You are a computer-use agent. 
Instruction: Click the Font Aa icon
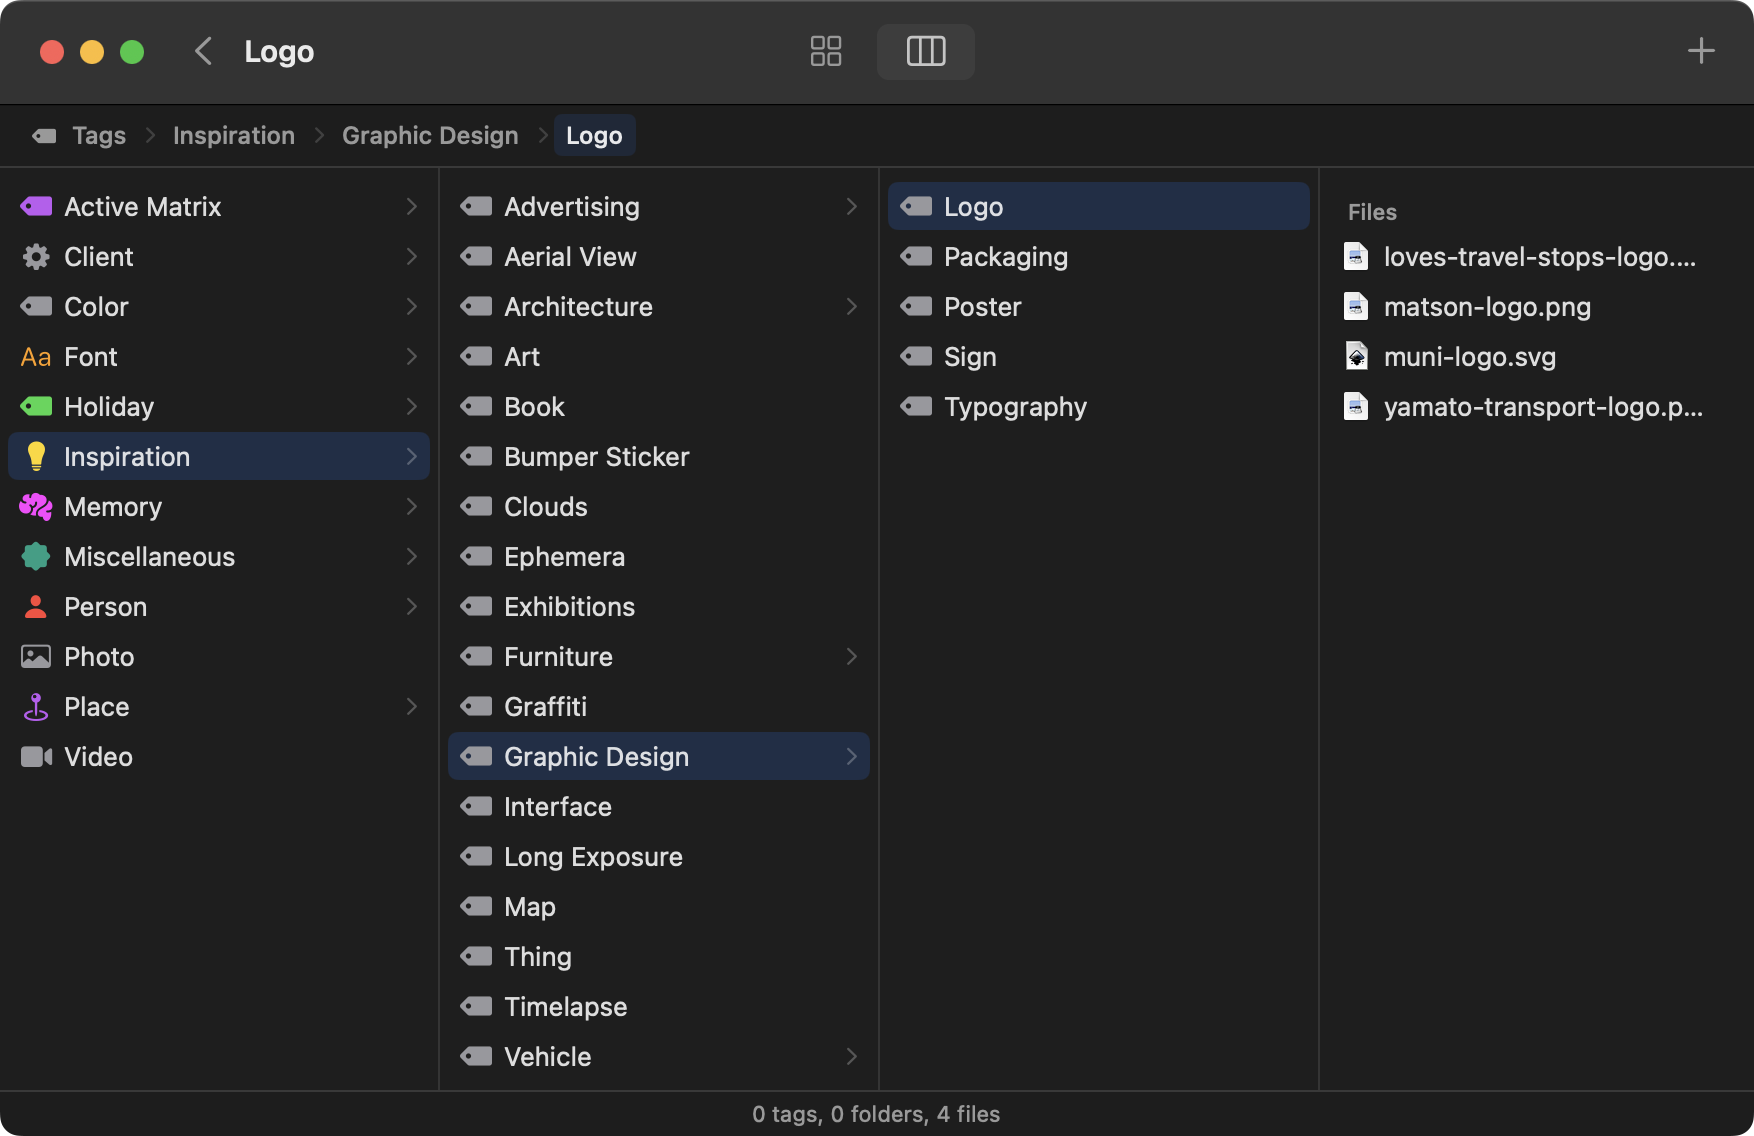36,357
